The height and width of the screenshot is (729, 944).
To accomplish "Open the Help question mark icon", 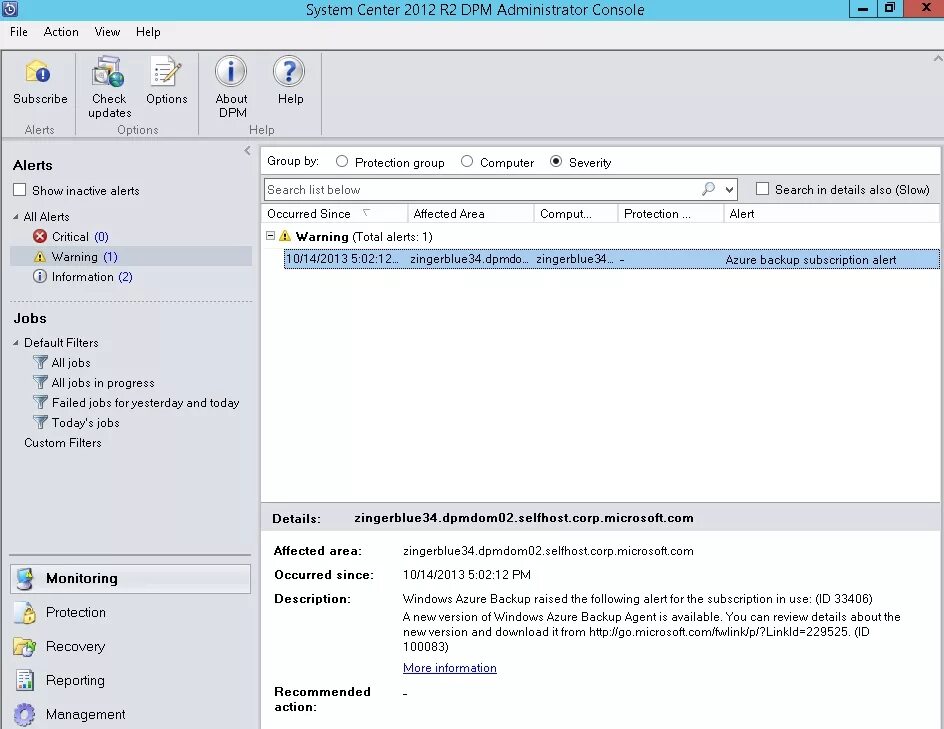I will point(289,71).
